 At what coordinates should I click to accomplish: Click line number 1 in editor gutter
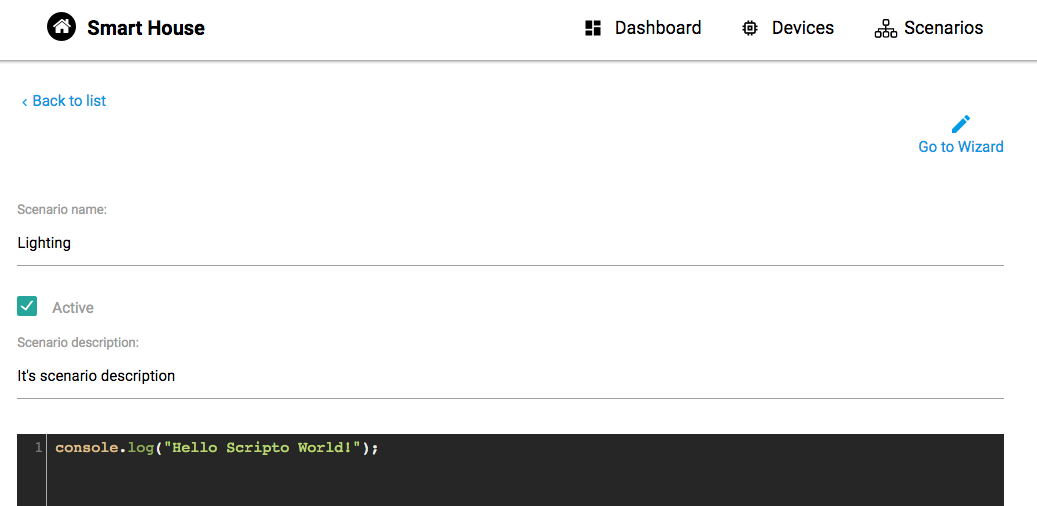pos(38,448)
